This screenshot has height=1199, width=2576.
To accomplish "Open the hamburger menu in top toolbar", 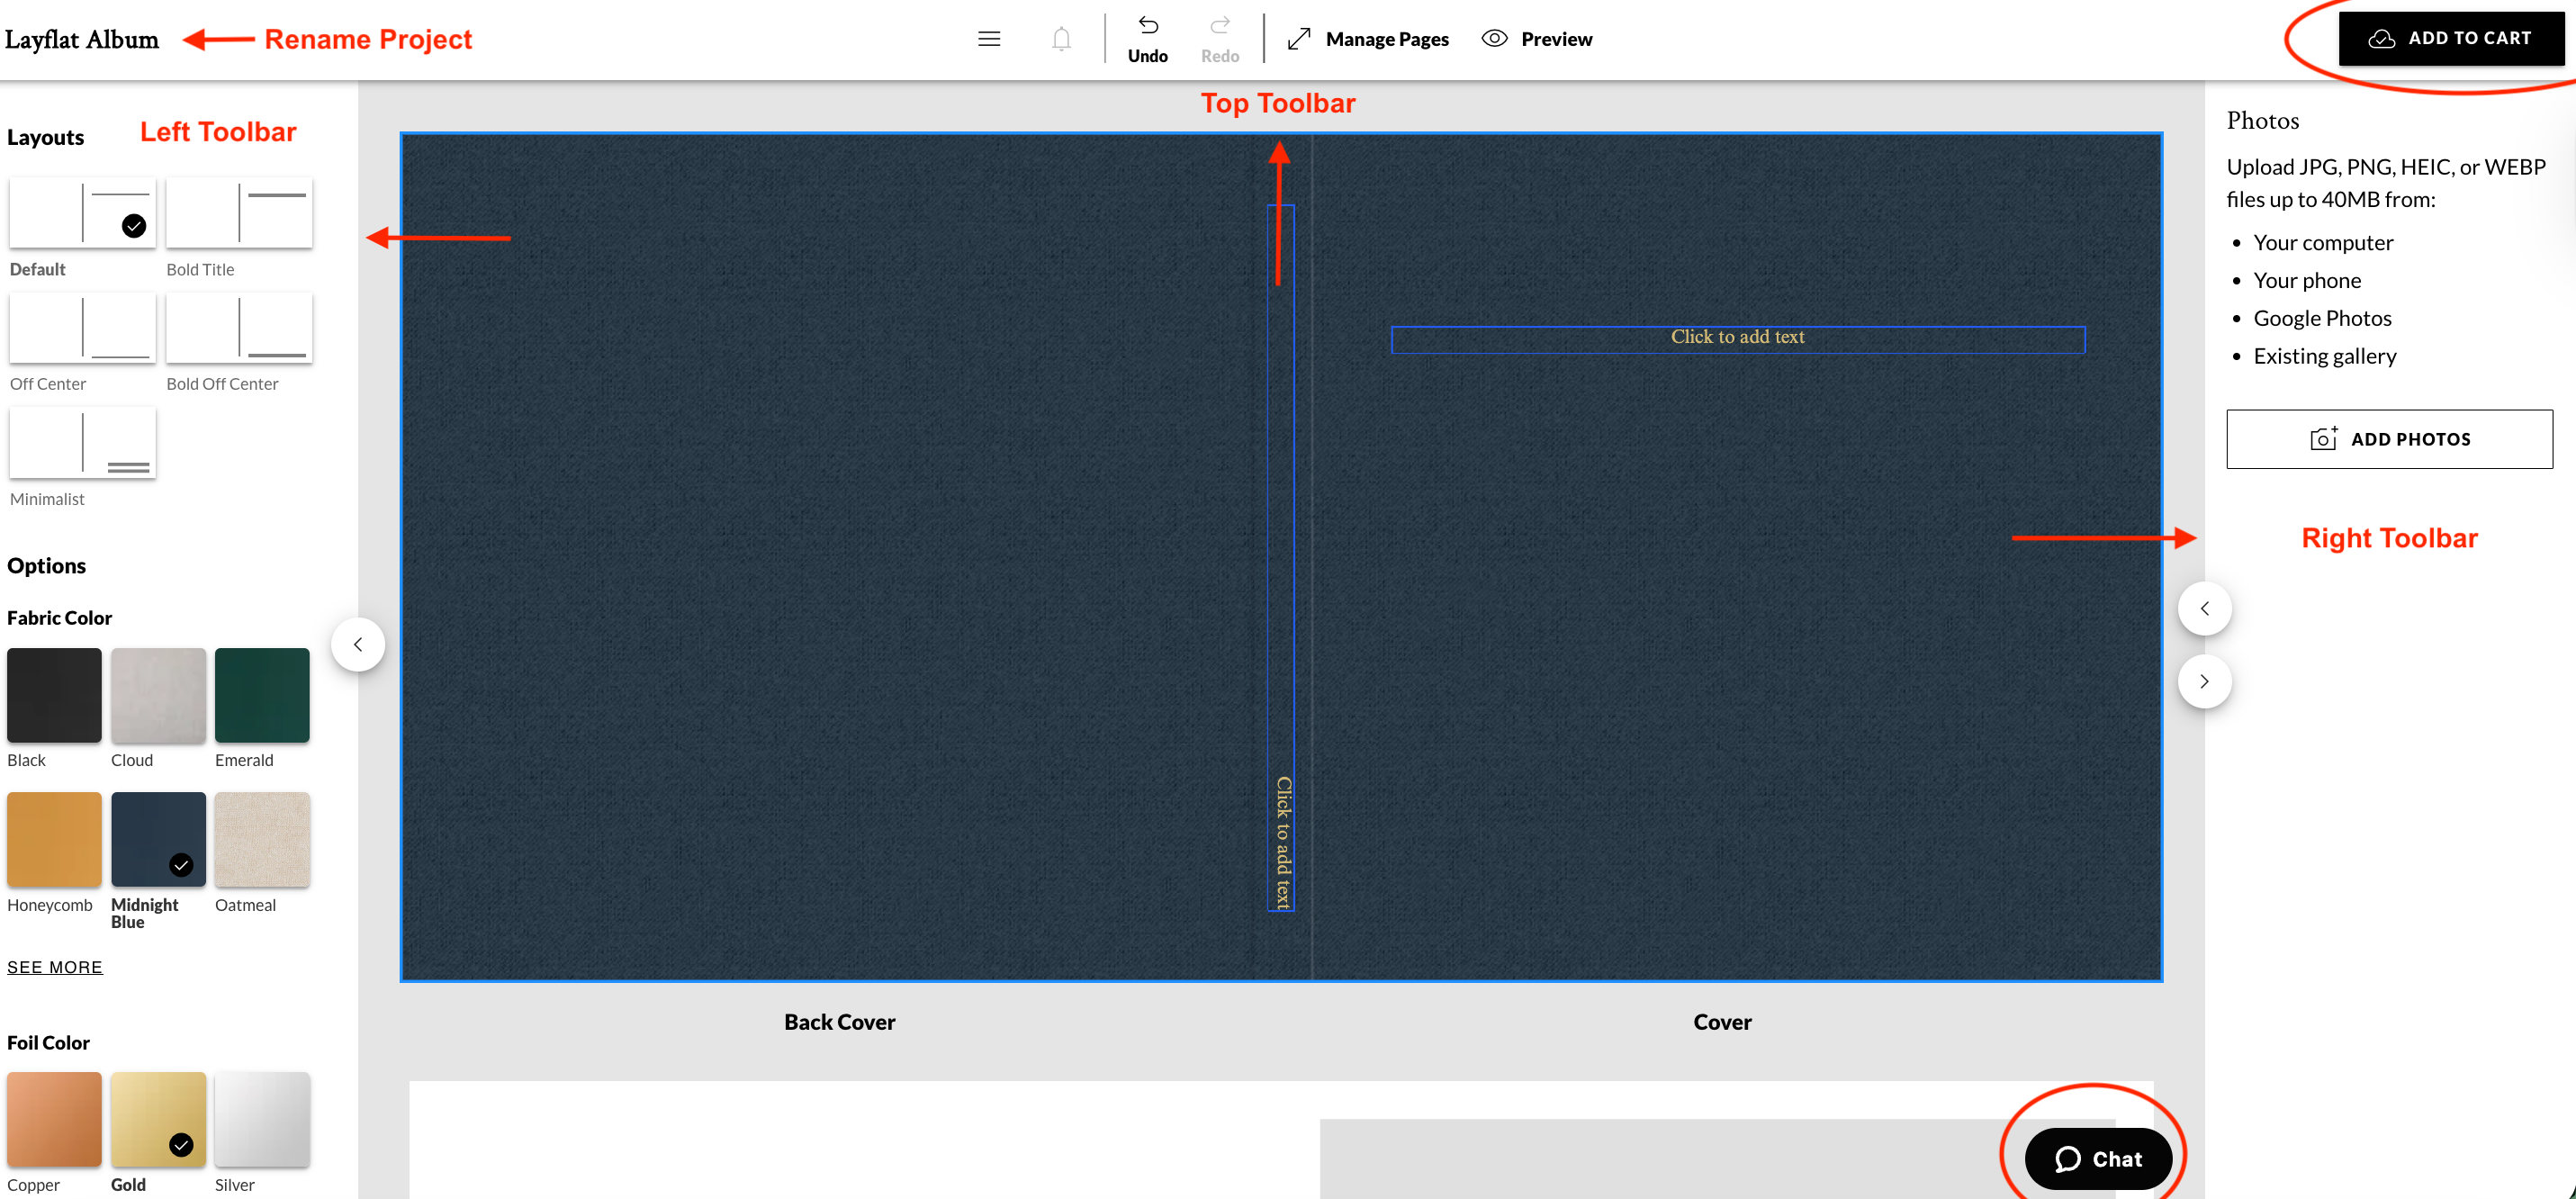I will [x=988, y=38].
